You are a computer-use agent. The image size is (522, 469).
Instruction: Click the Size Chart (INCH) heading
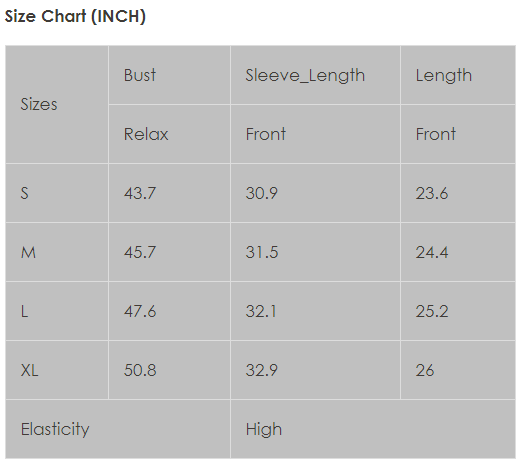point(75,16)
